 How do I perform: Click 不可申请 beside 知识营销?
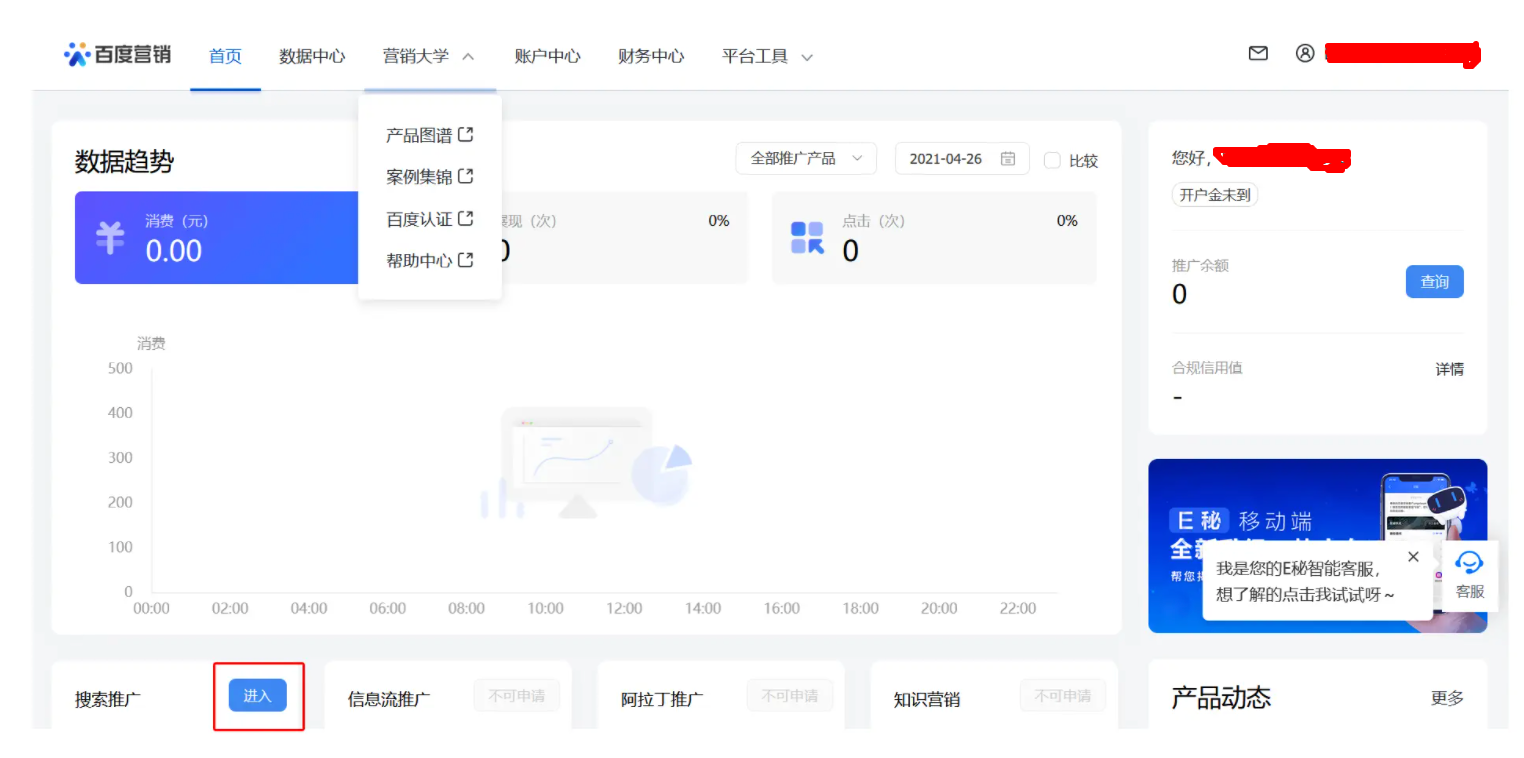point(1063,696)
